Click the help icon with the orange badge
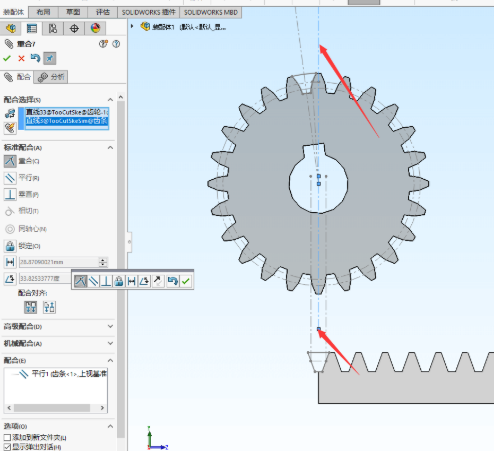Screen dimensions: 496x452 (103, 44)
